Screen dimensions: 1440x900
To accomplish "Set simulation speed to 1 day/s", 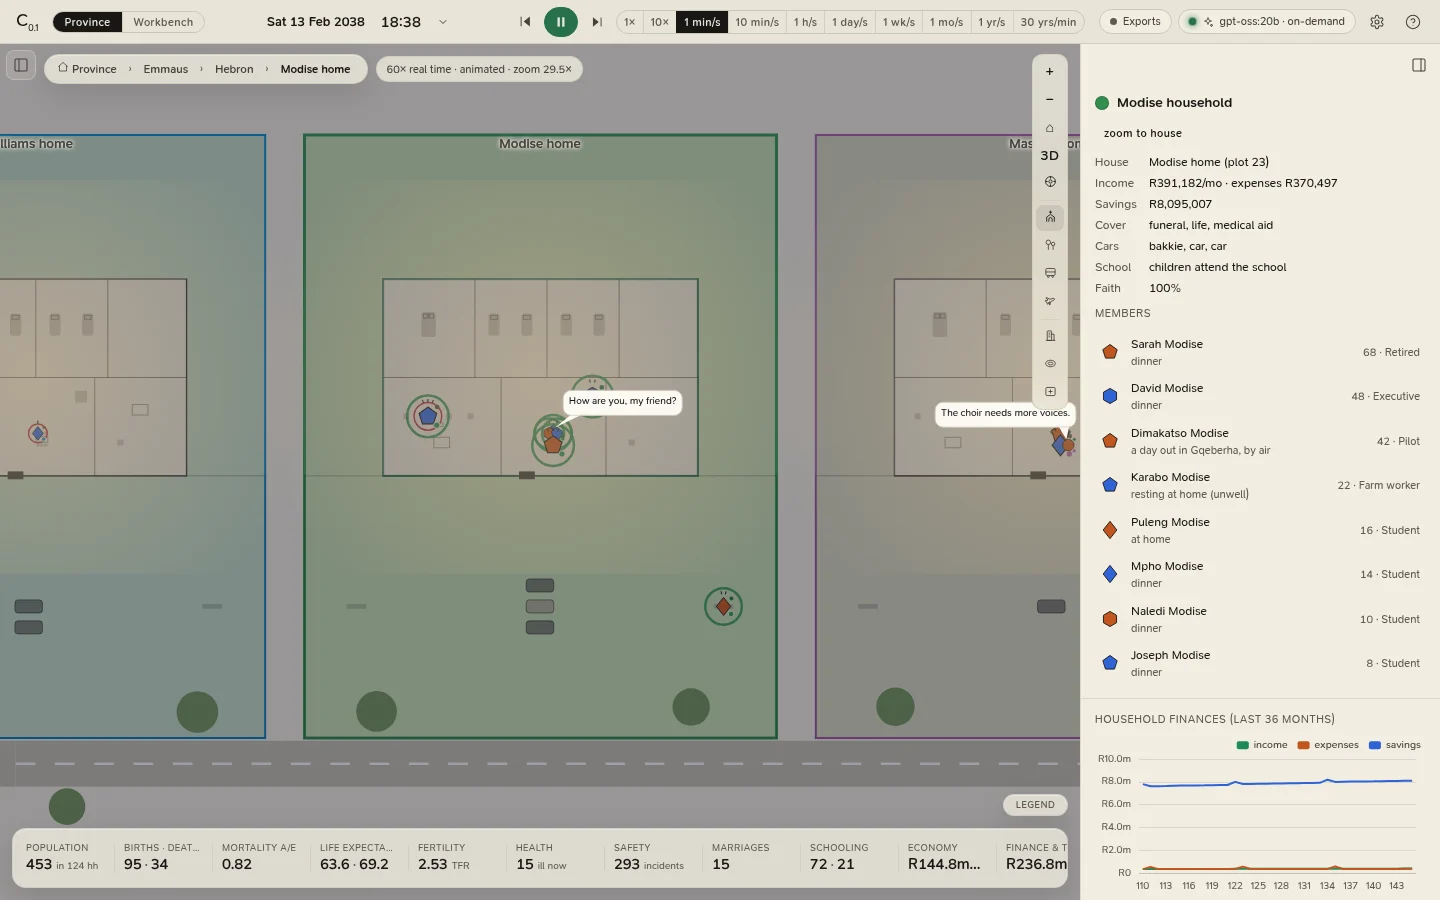I will pos(850,22).
